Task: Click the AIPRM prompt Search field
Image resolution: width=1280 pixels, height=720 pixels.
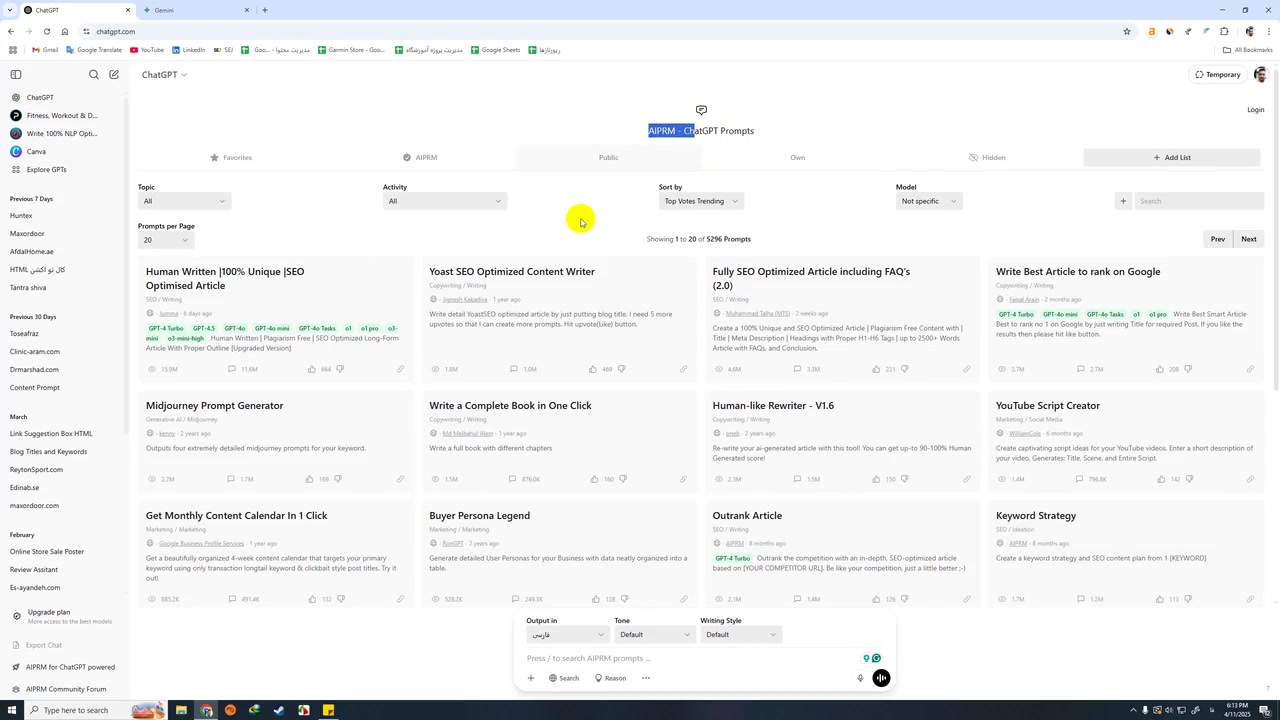Action: [x=1198, y=201]
